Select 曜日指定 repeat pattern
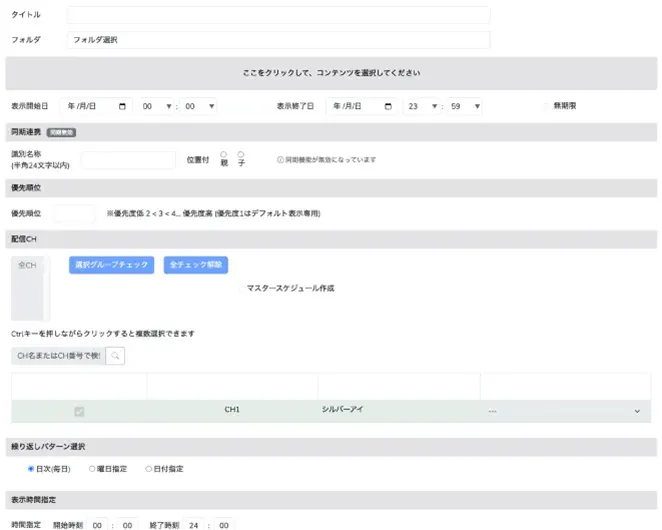This screenshot has width=662, height=530. pos(92,468)
